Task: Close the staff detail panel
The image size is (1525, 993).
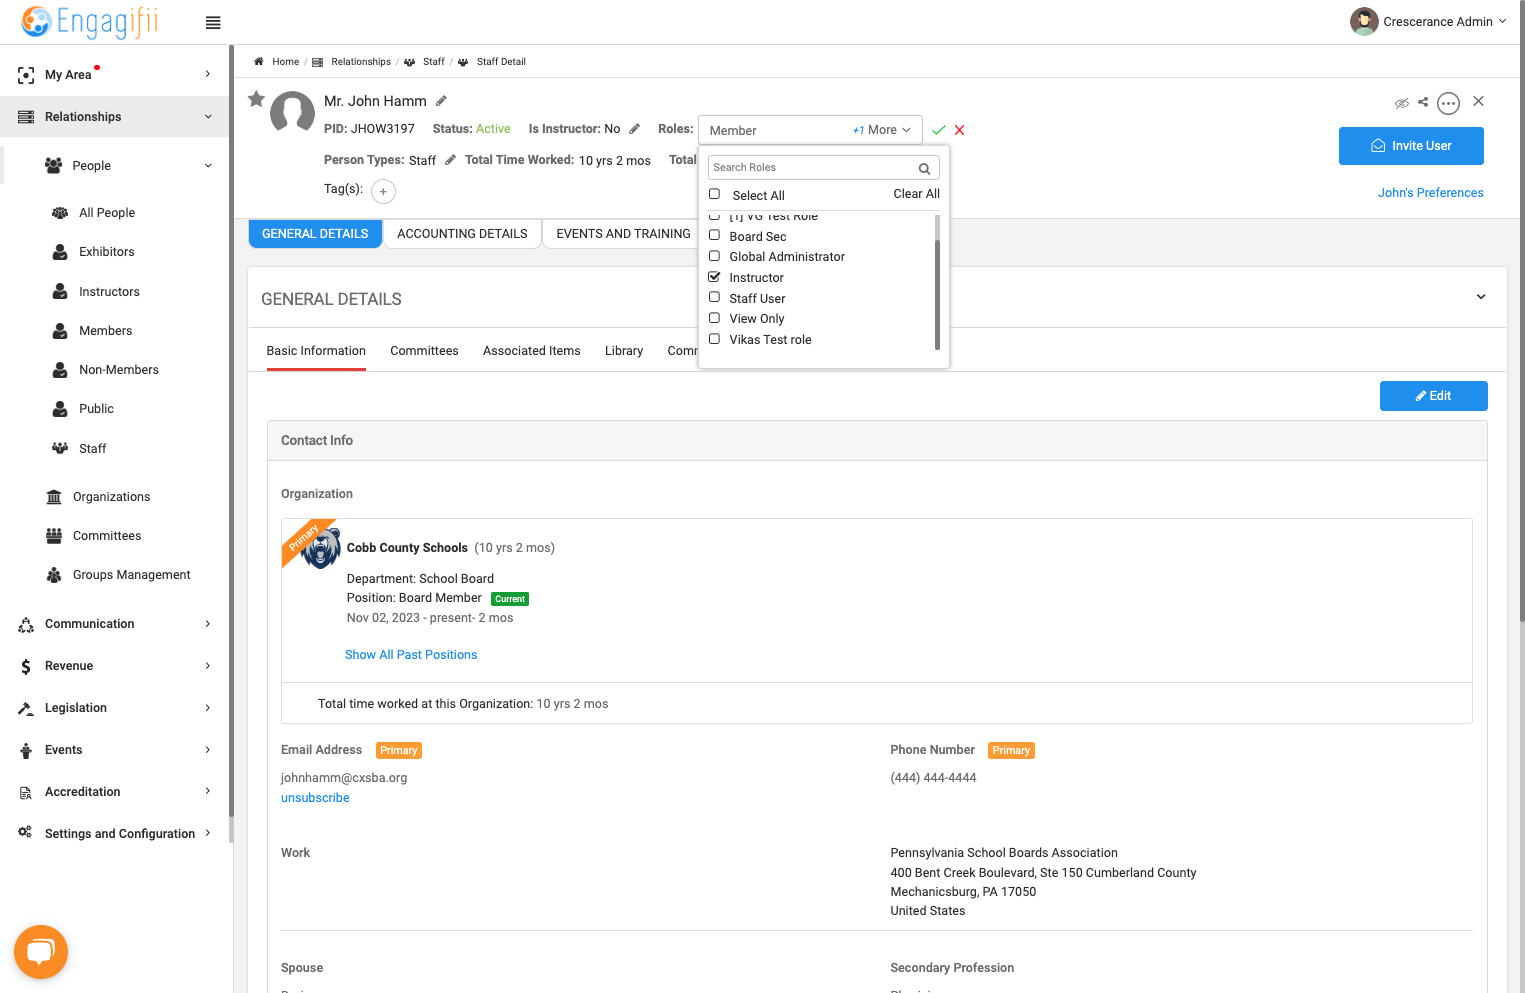Action: pyautogui.click(x=1478, y=101)
